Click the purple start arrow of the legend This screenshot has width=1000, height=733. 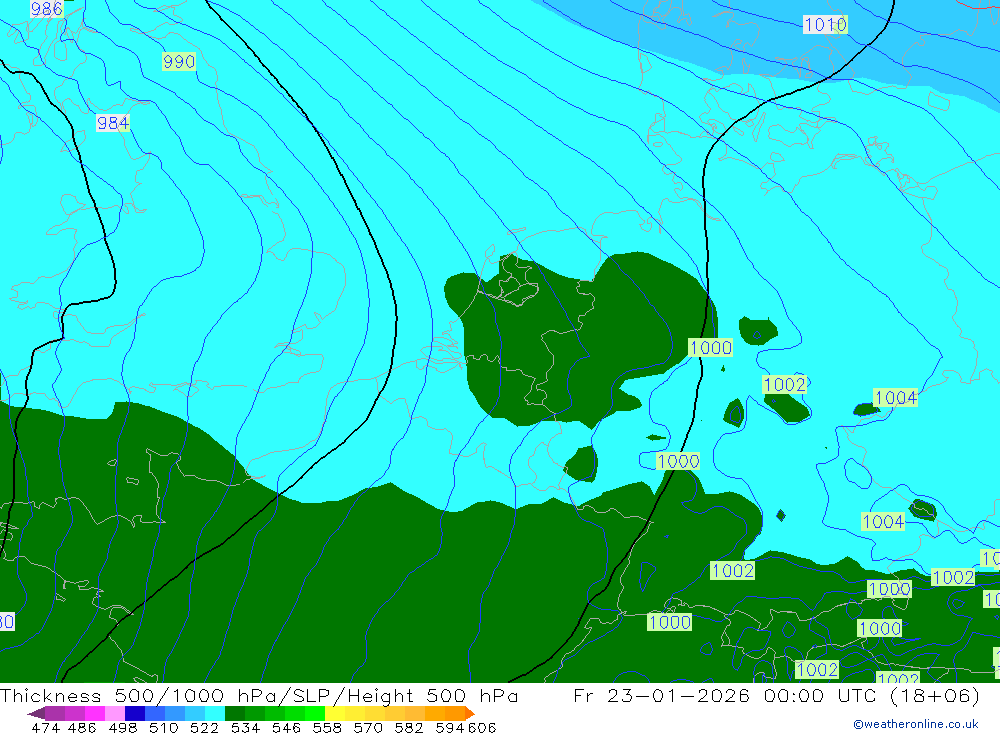tap(36, 713)
